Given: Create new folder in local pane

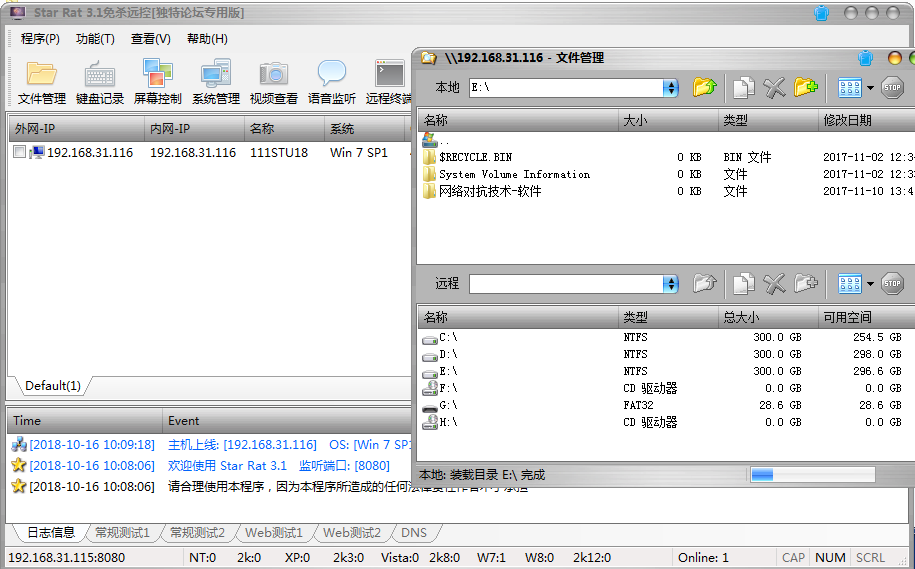Looking at the screenshot, I should 805,88.
